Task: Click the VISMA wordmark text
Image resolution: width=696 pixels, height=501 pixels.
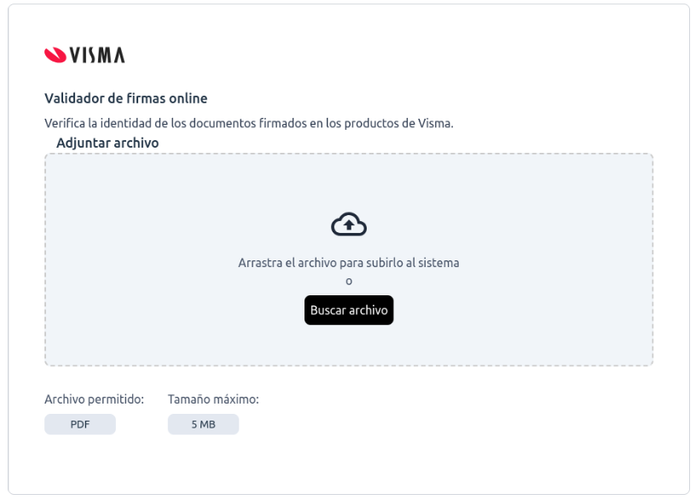Action: pos(98,55)
